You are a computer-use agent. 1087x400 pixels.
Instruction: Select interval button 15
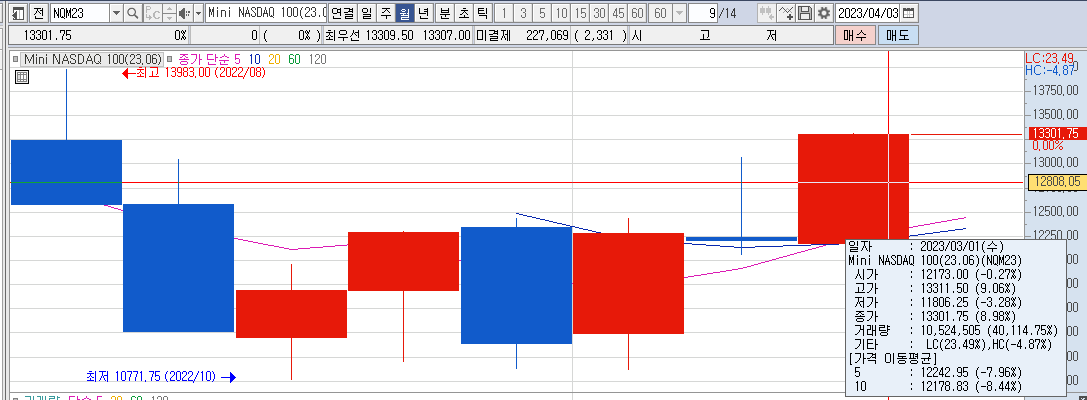[580, 13]
